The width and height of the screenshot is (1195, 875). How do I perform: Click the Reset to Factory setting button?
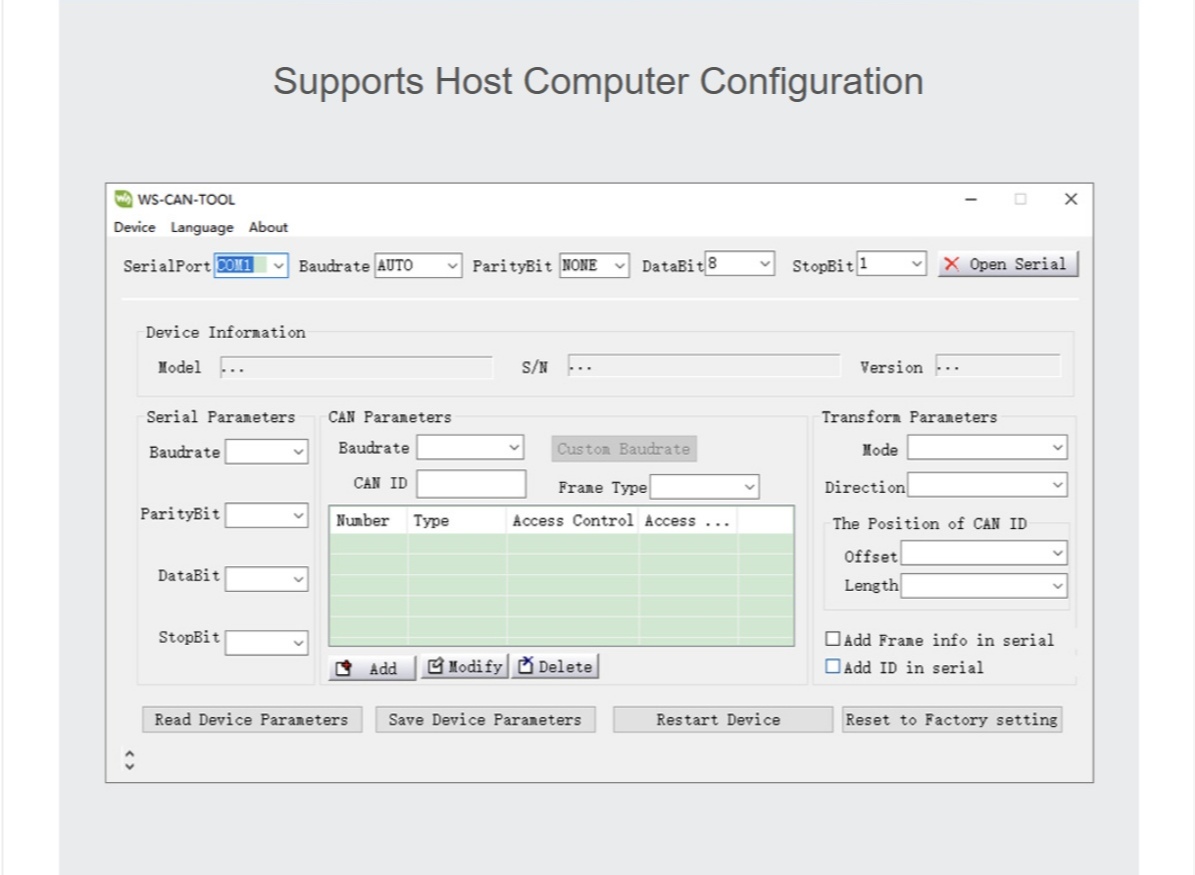(951, 720)
